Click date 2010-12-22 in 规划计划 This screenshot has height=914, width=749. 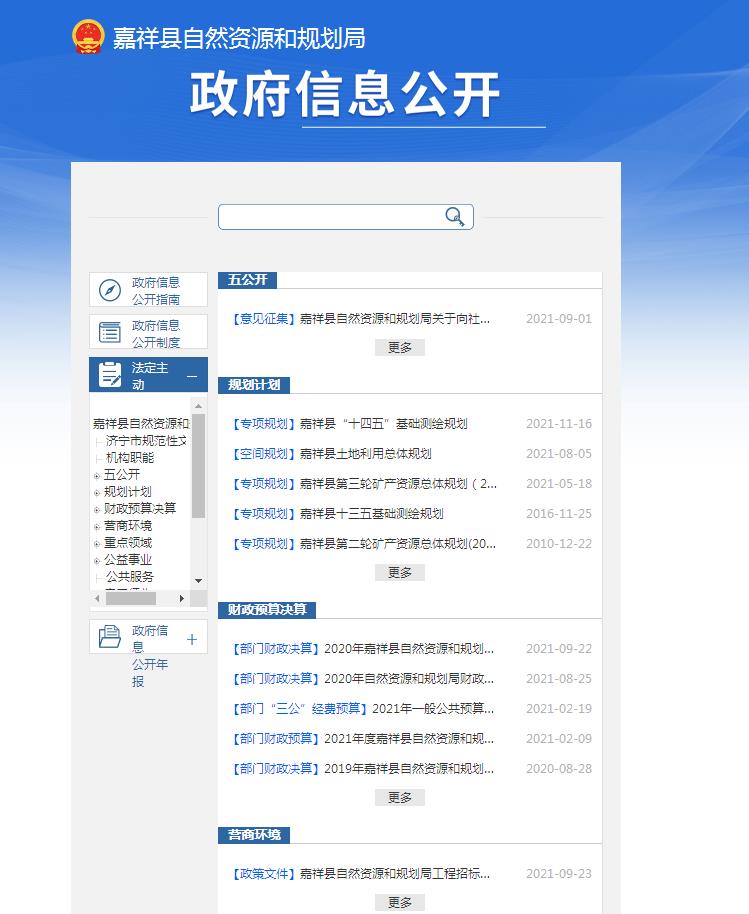(559, 544)
